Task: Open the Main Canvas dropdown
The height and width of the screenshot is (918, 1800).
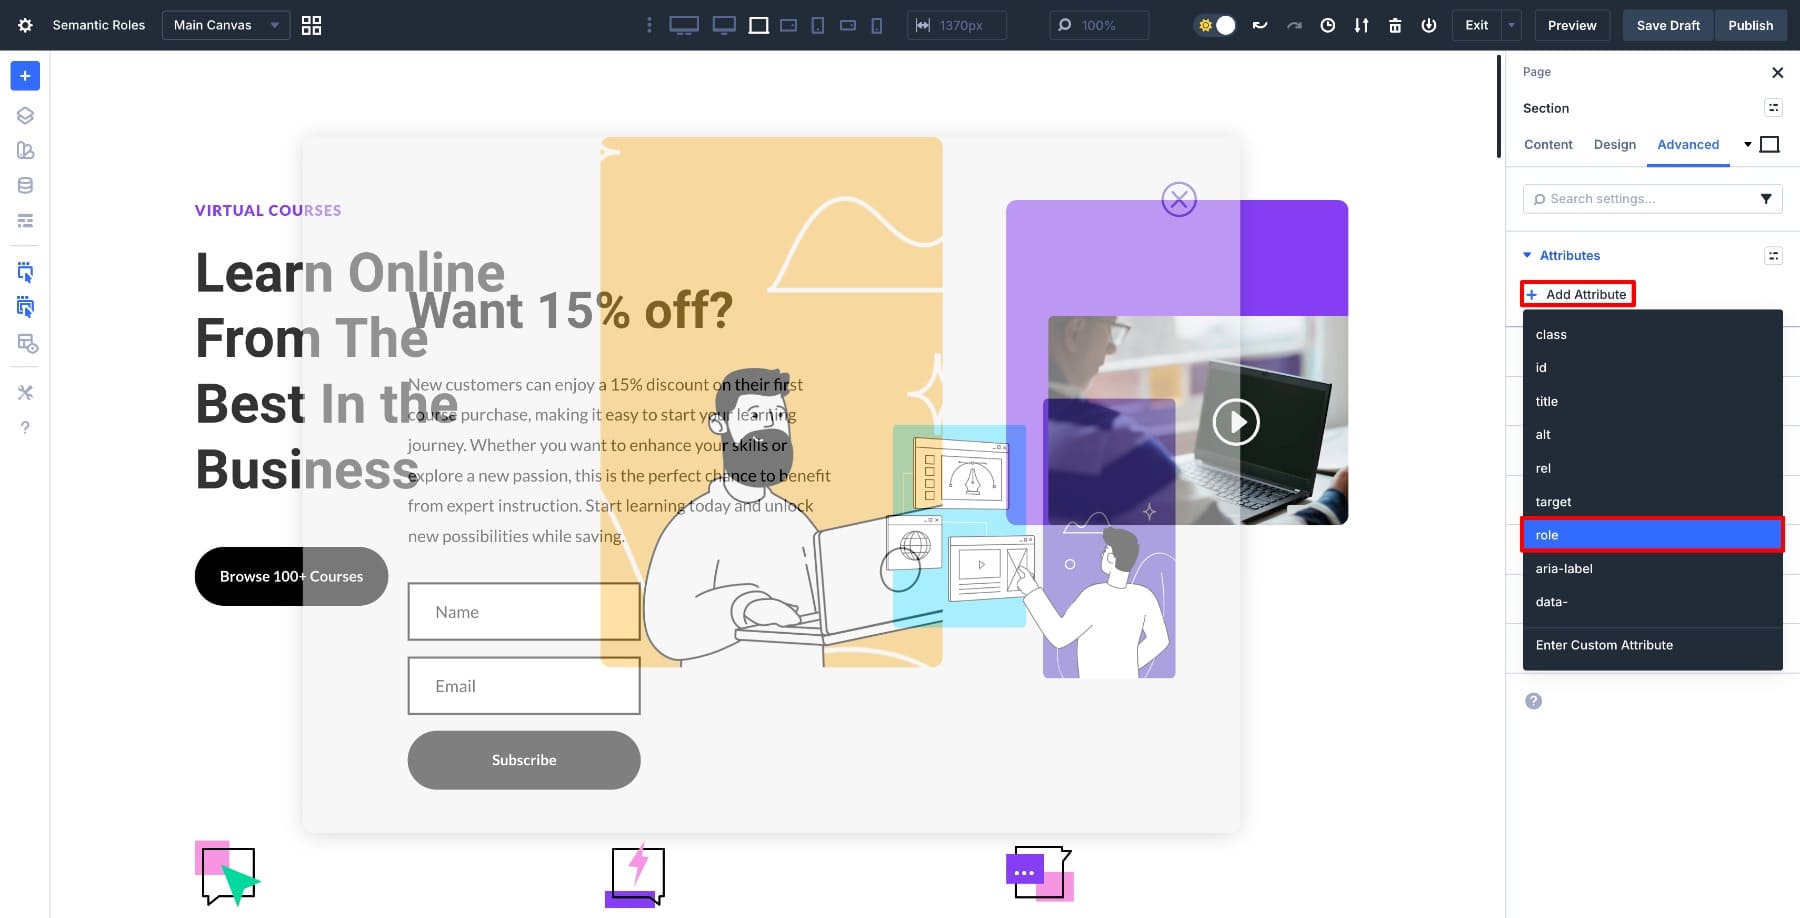Action: tap(225, 25)
